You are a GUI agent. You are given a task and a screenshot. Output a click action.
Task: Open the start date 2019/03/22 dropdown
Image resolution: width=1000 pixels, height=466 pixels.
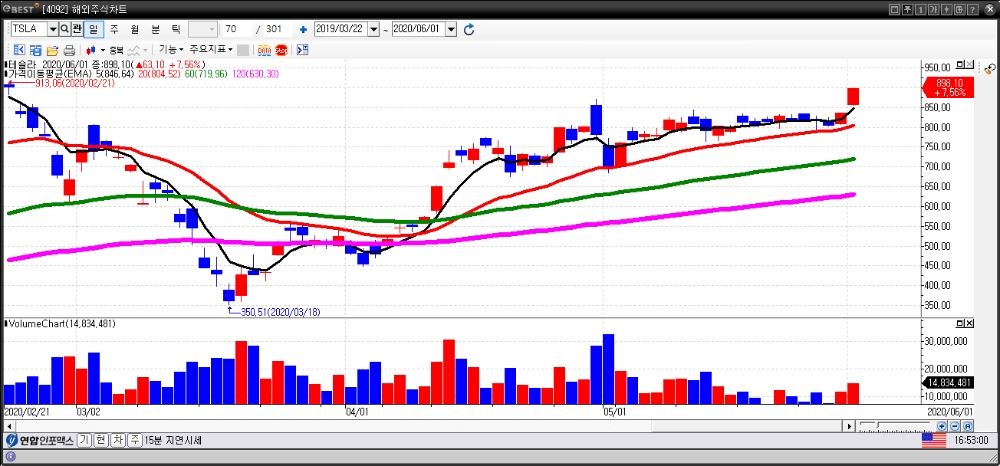[x=374, y=30]
